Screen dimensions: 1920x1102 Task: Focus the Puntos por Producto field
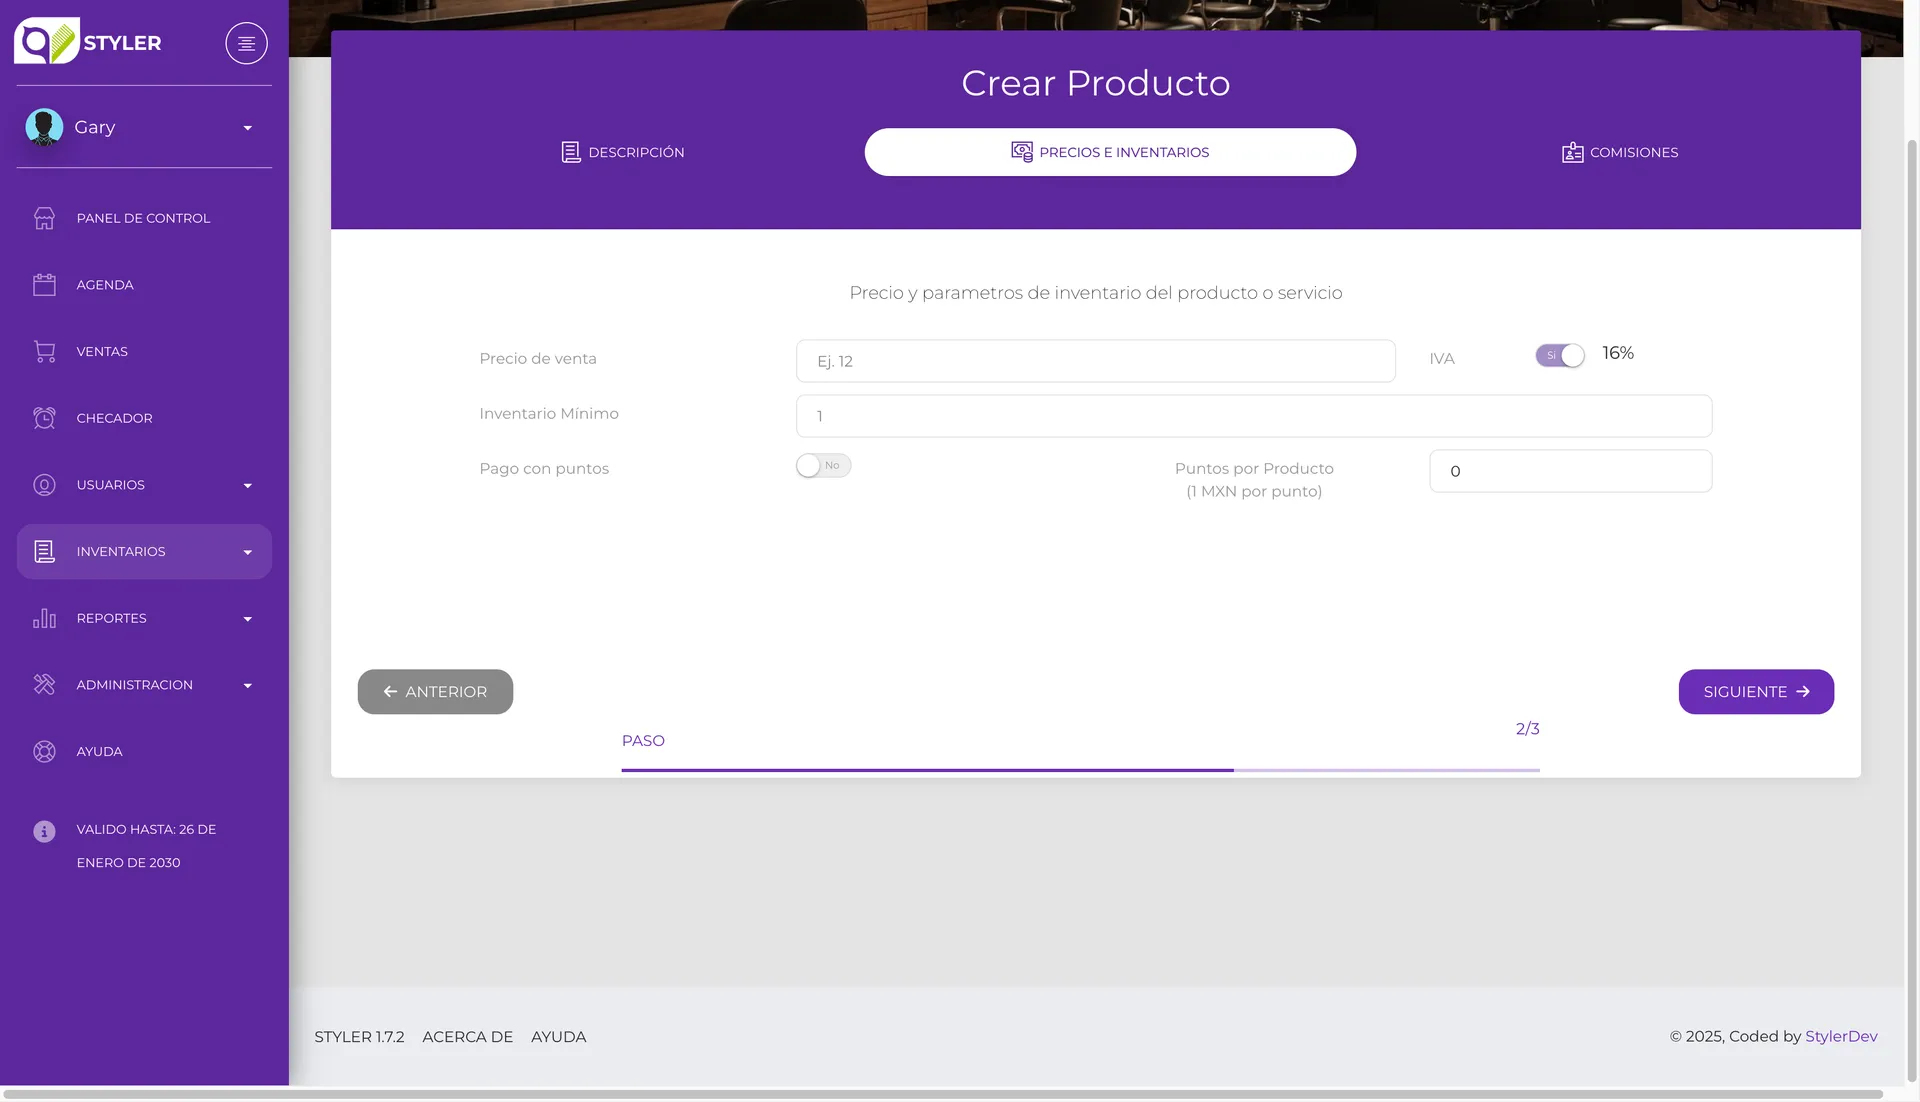coord(1570,471)
